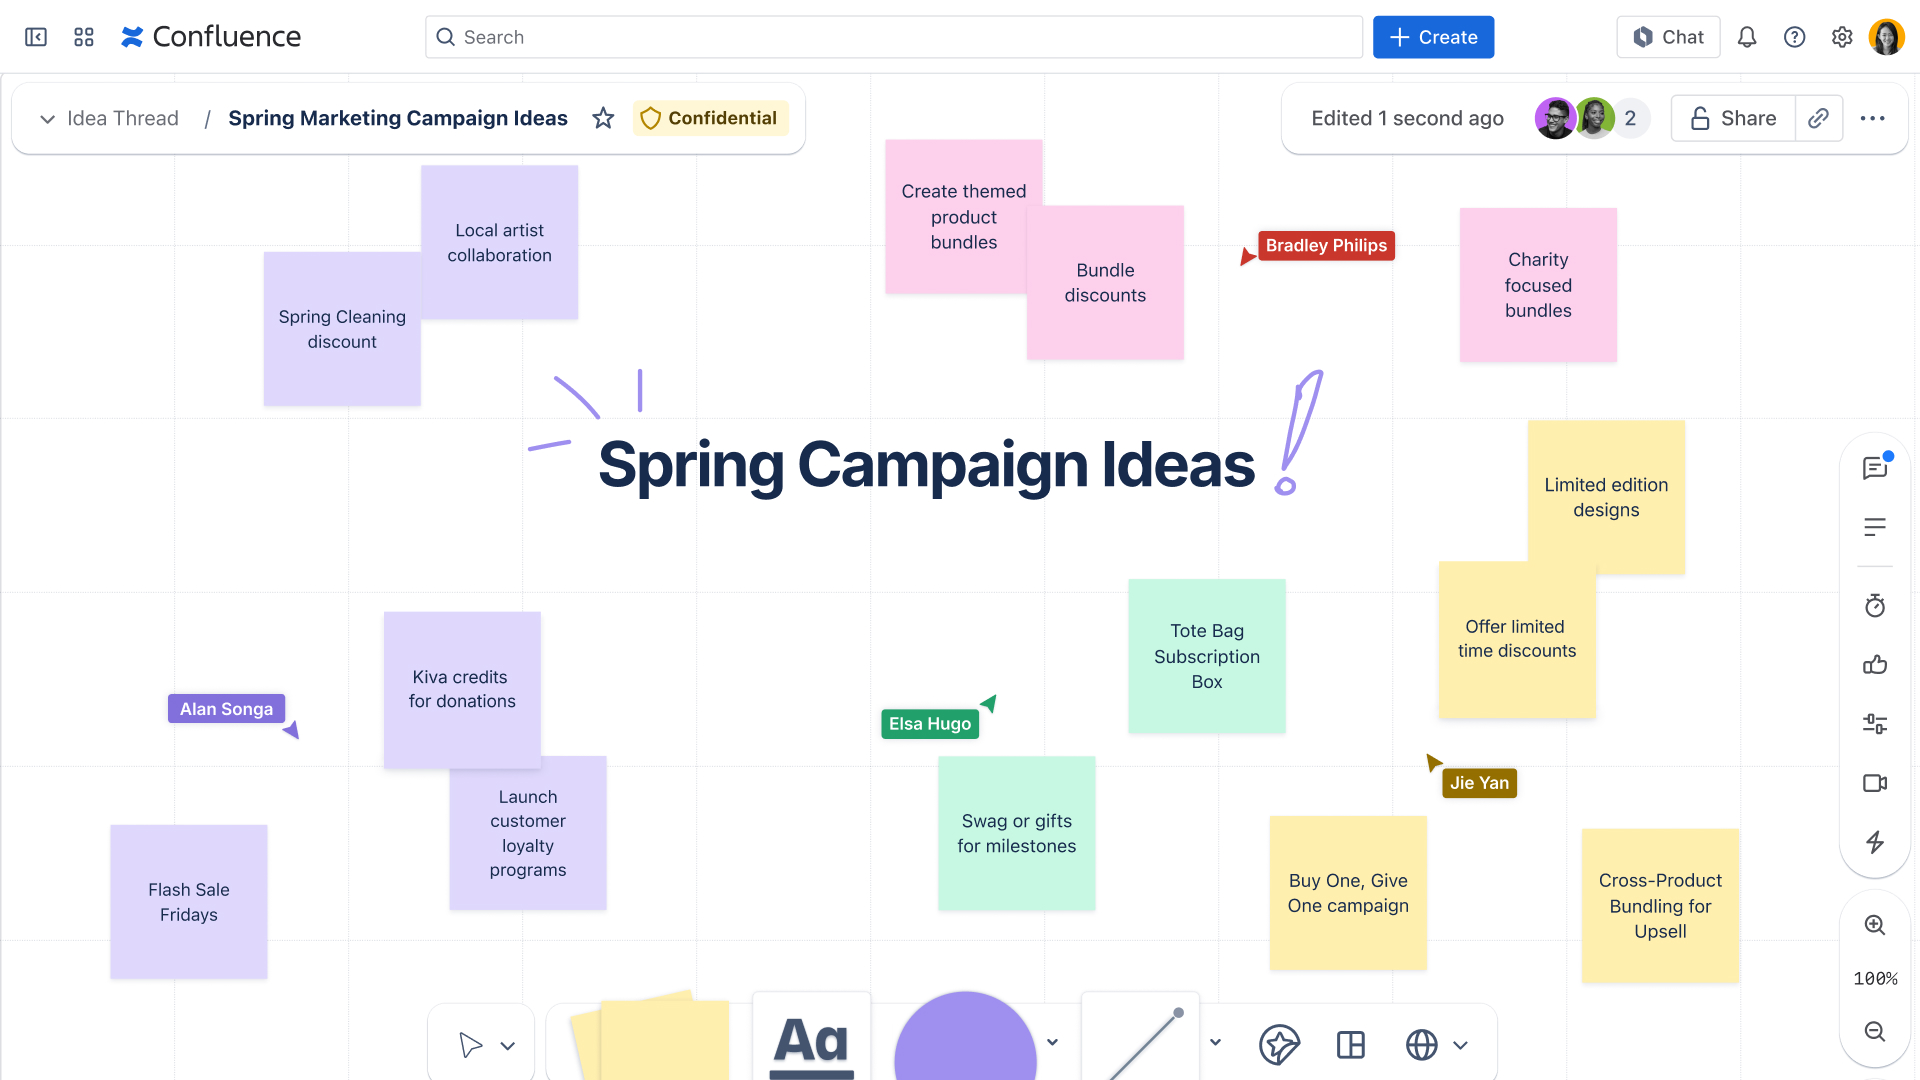Open the more actions ellipsis menu
1920x1080 pixels.
1873,118
